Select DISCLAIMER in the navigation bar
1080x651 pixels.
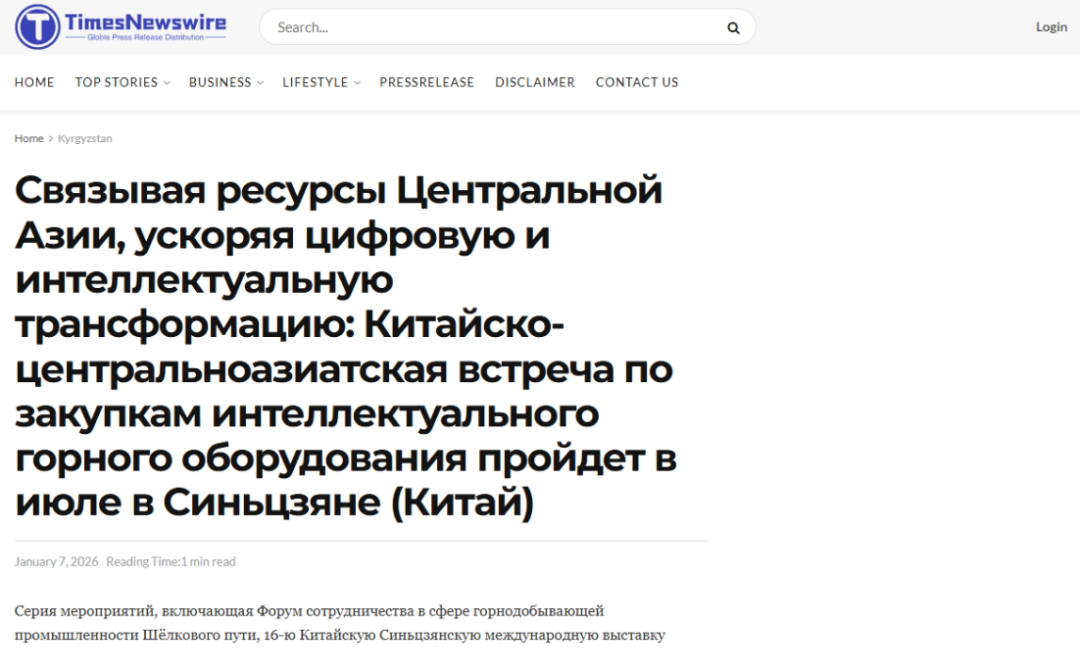(x=535, y=82)
